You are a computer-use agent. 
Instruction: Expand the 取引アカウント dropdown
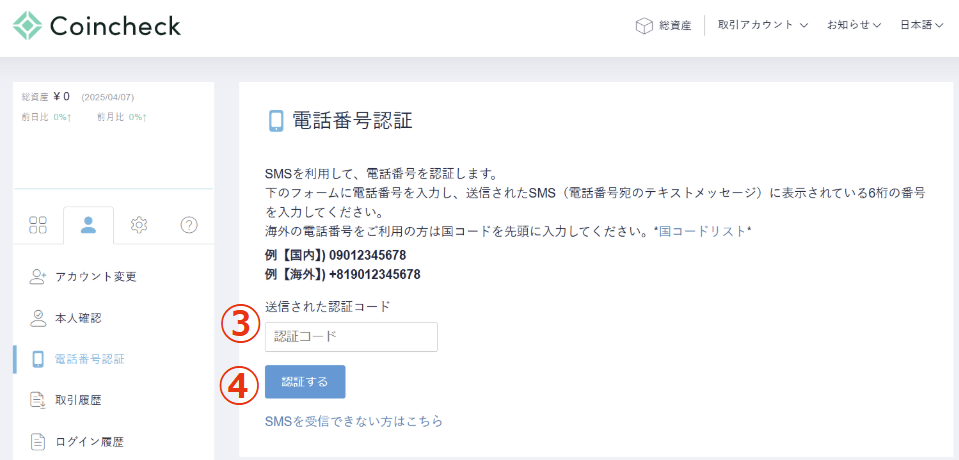[x=762, y=26]
